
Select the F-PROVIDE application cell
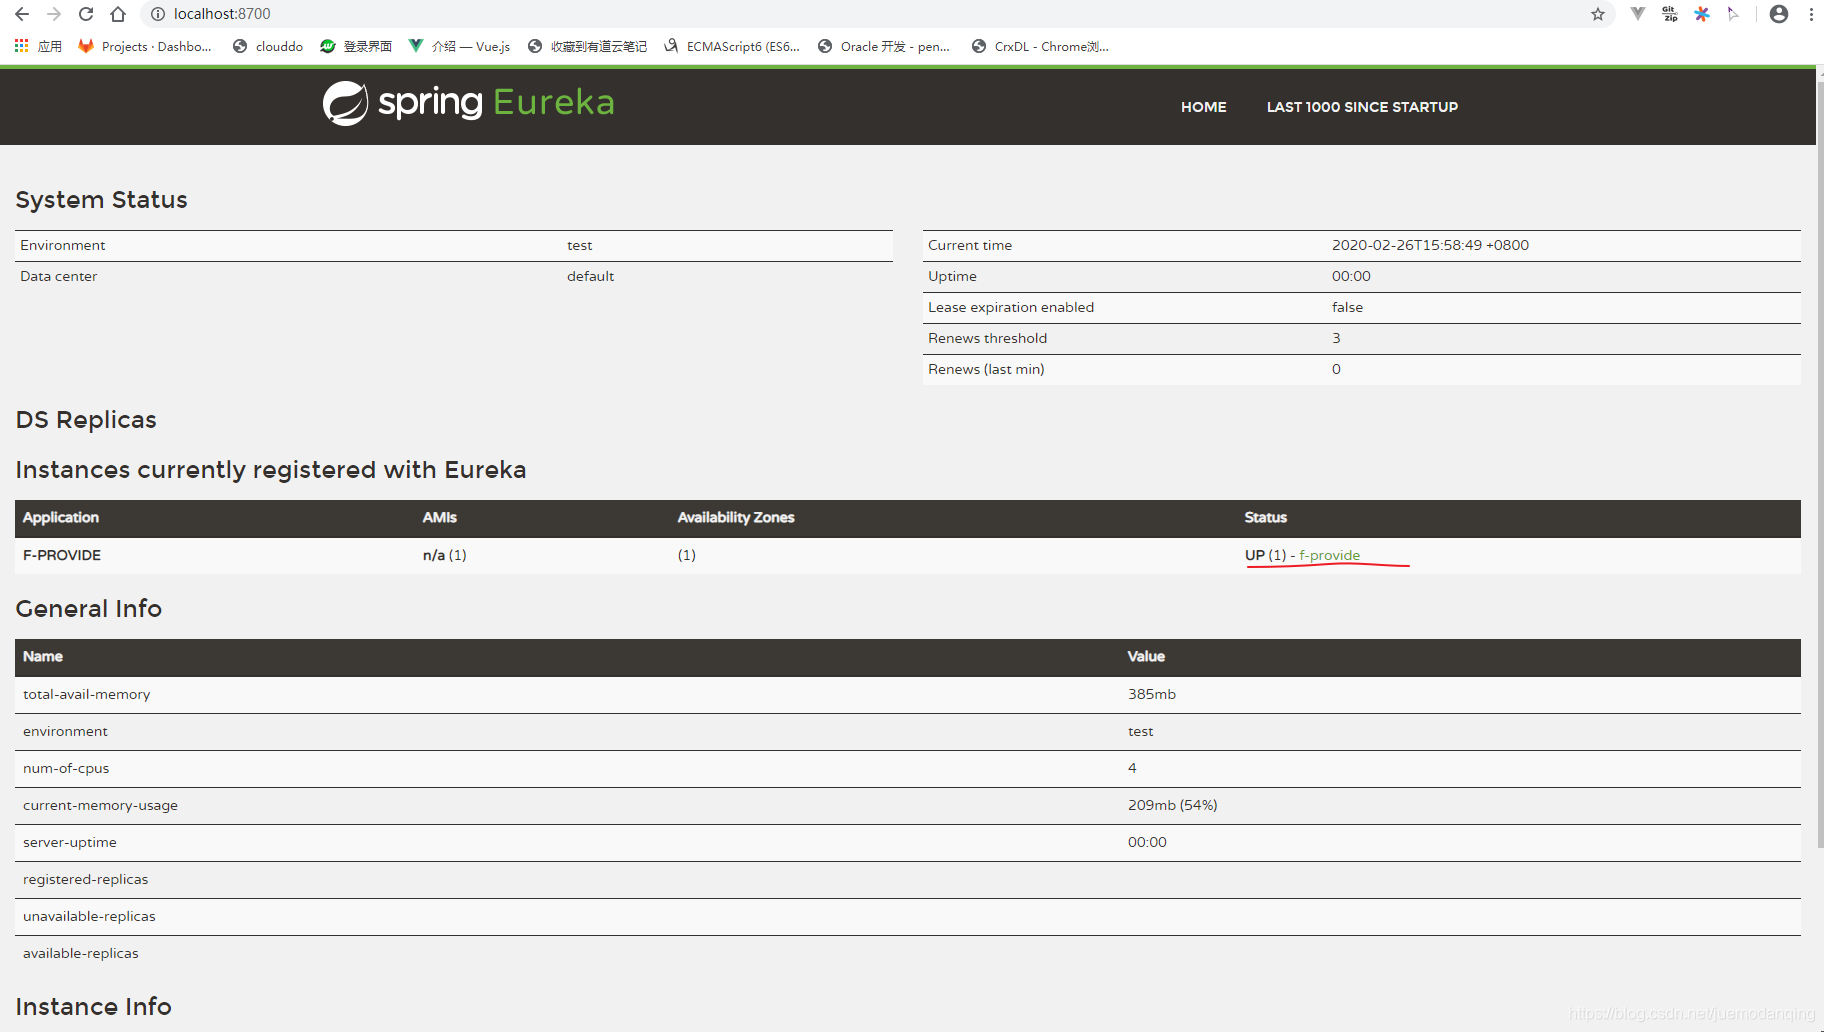pos(62,555)
